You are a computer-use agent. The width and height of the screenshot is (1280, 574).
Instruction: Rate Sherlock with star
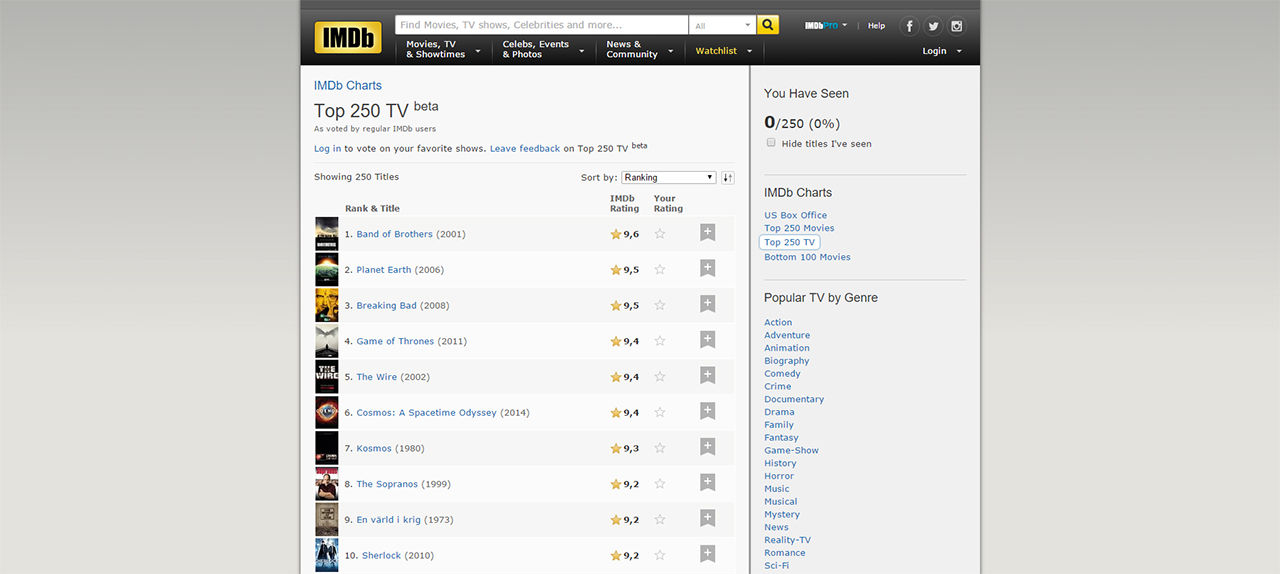tap(660, 555)
